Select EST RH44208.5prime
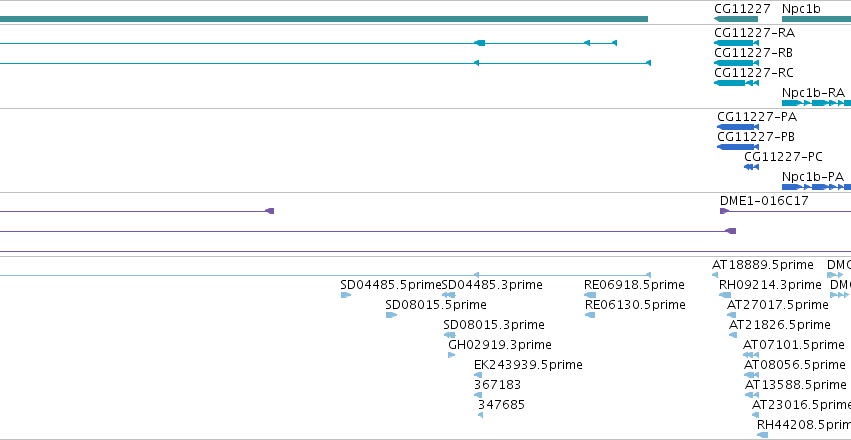The image size is (851, 440). 804,424
